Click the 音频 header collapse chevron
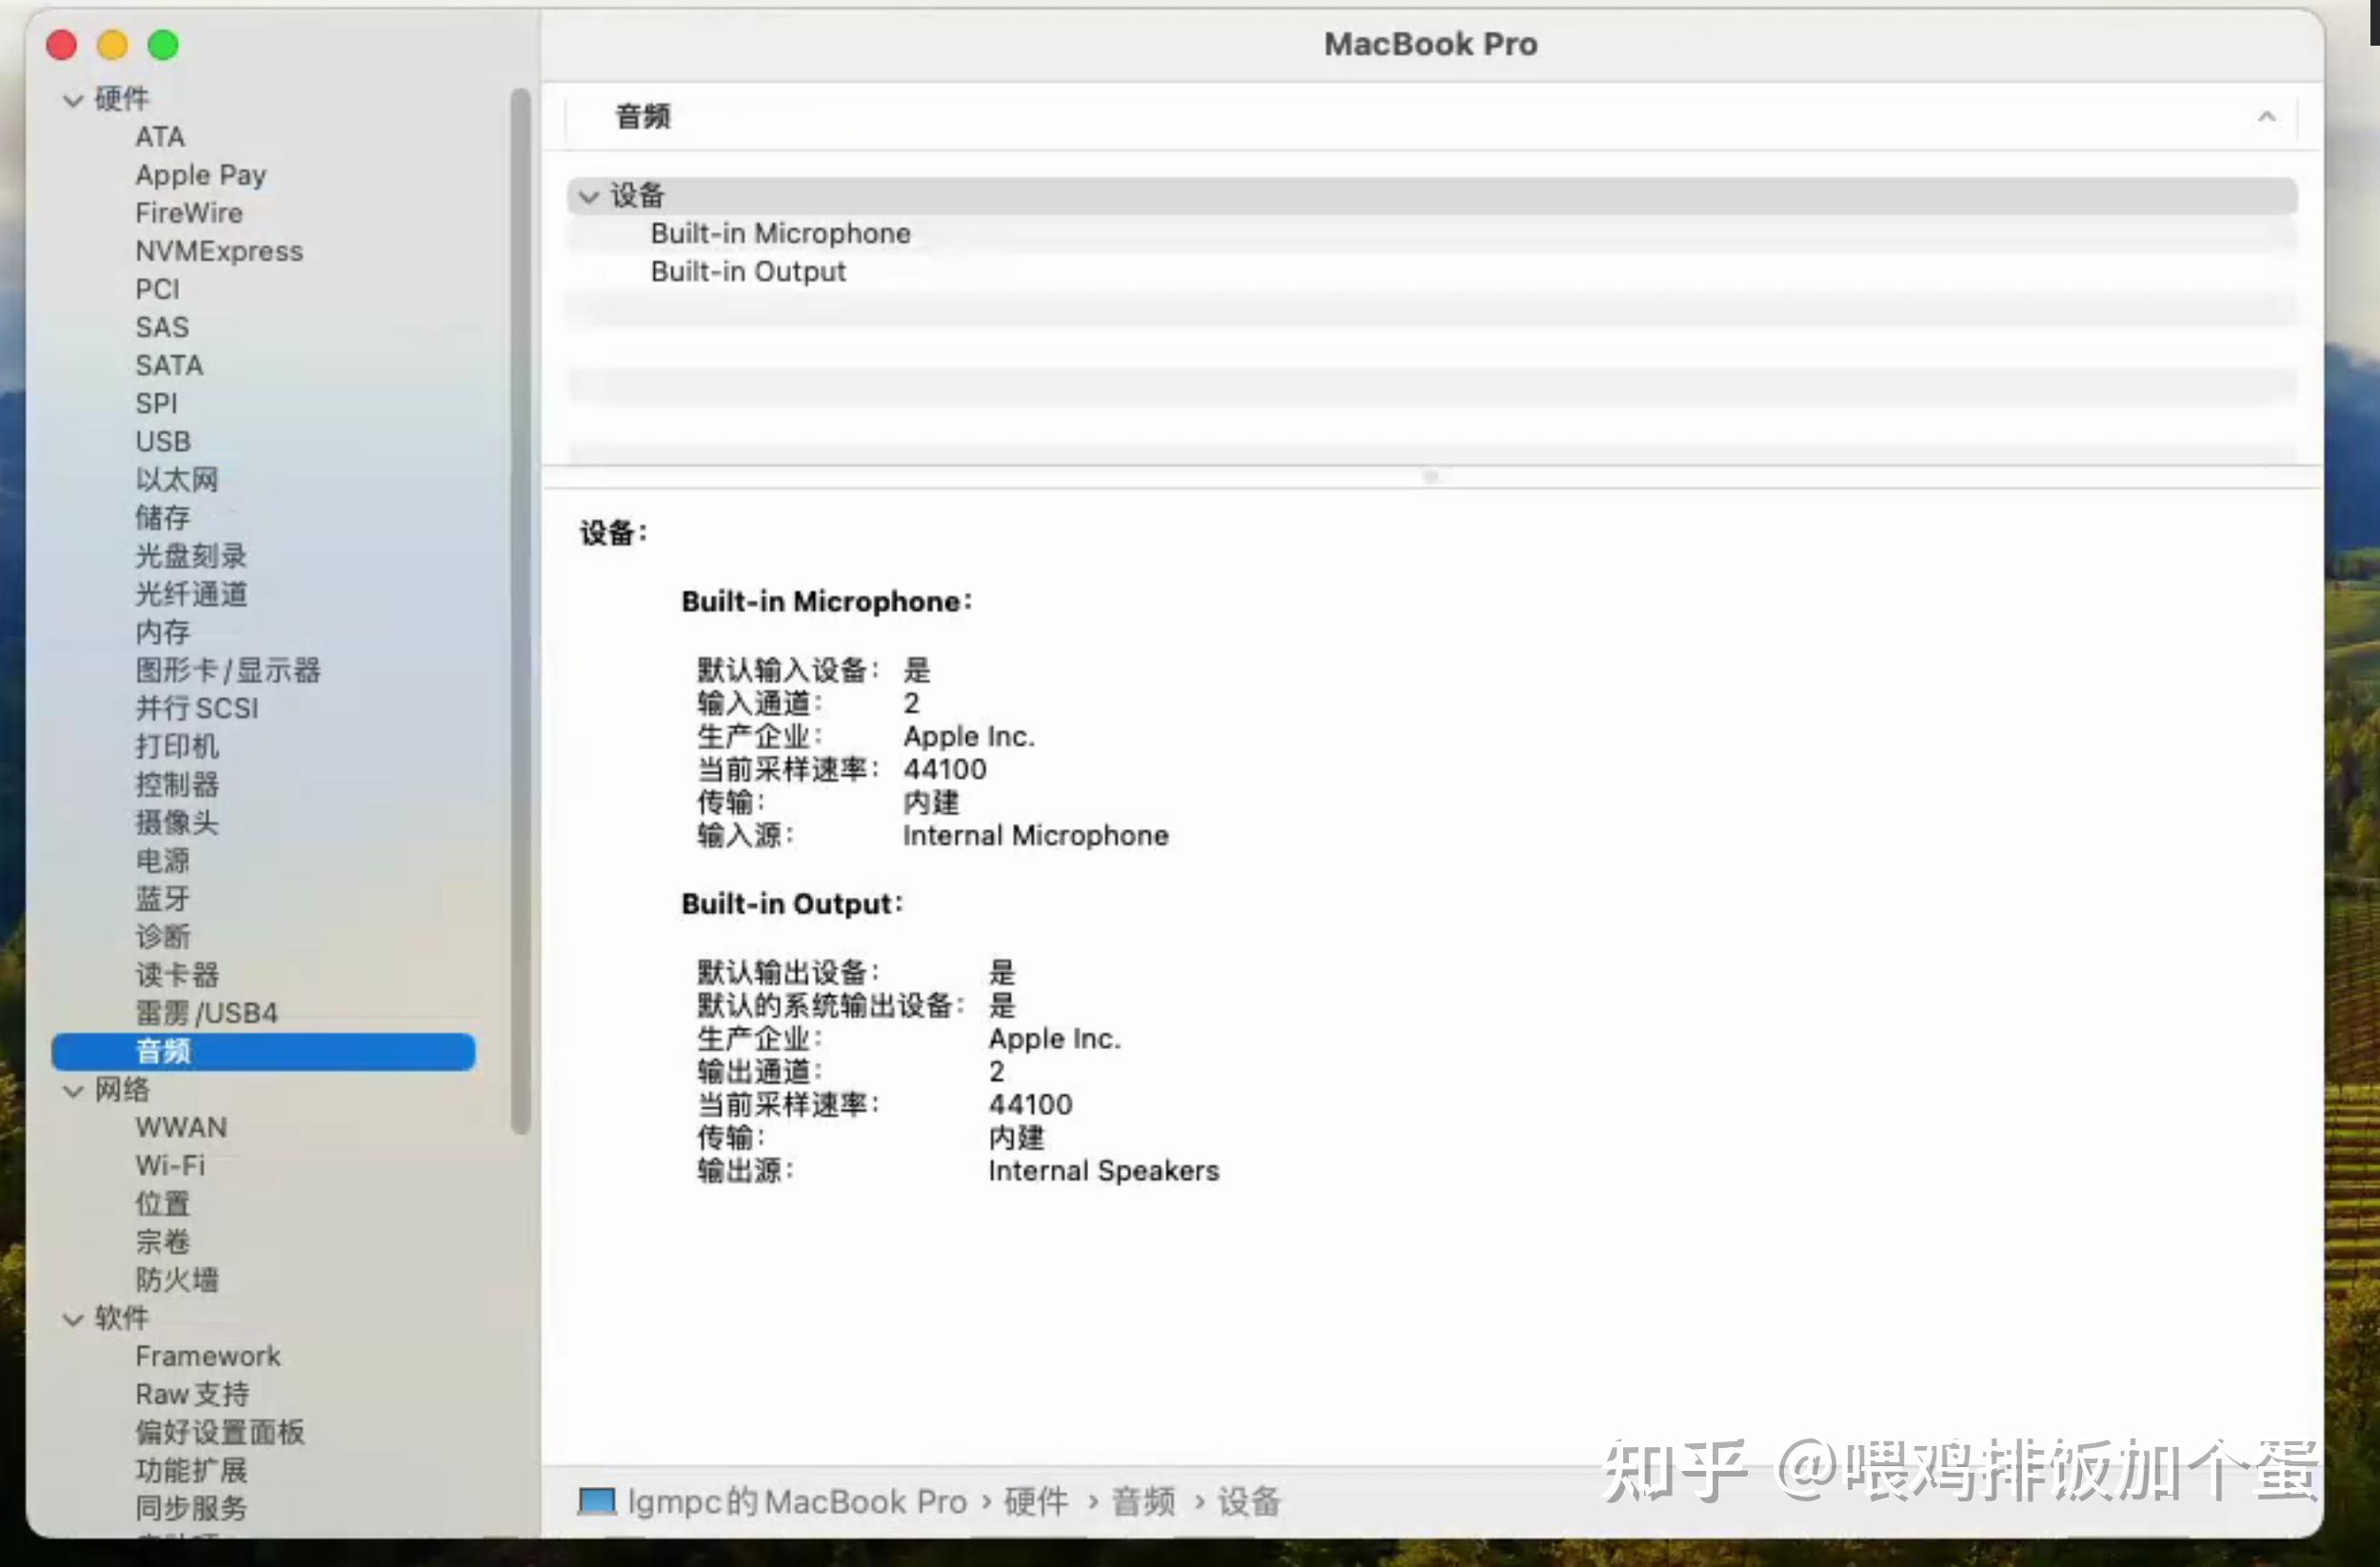 point(2266,117)
